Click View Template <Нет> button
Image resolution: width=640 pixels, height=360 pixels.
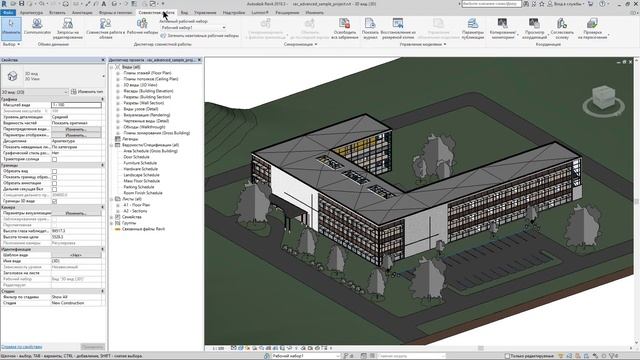pos(76,255)
